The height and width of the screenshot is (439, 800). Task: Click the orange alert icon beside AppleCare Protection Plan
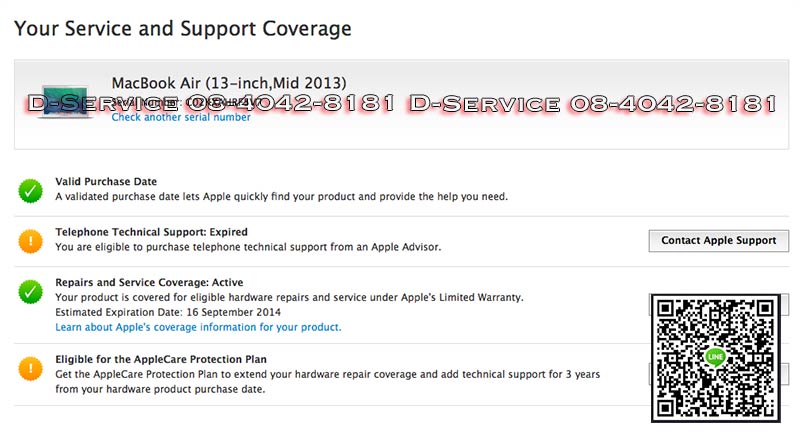[x=31, y=368]
